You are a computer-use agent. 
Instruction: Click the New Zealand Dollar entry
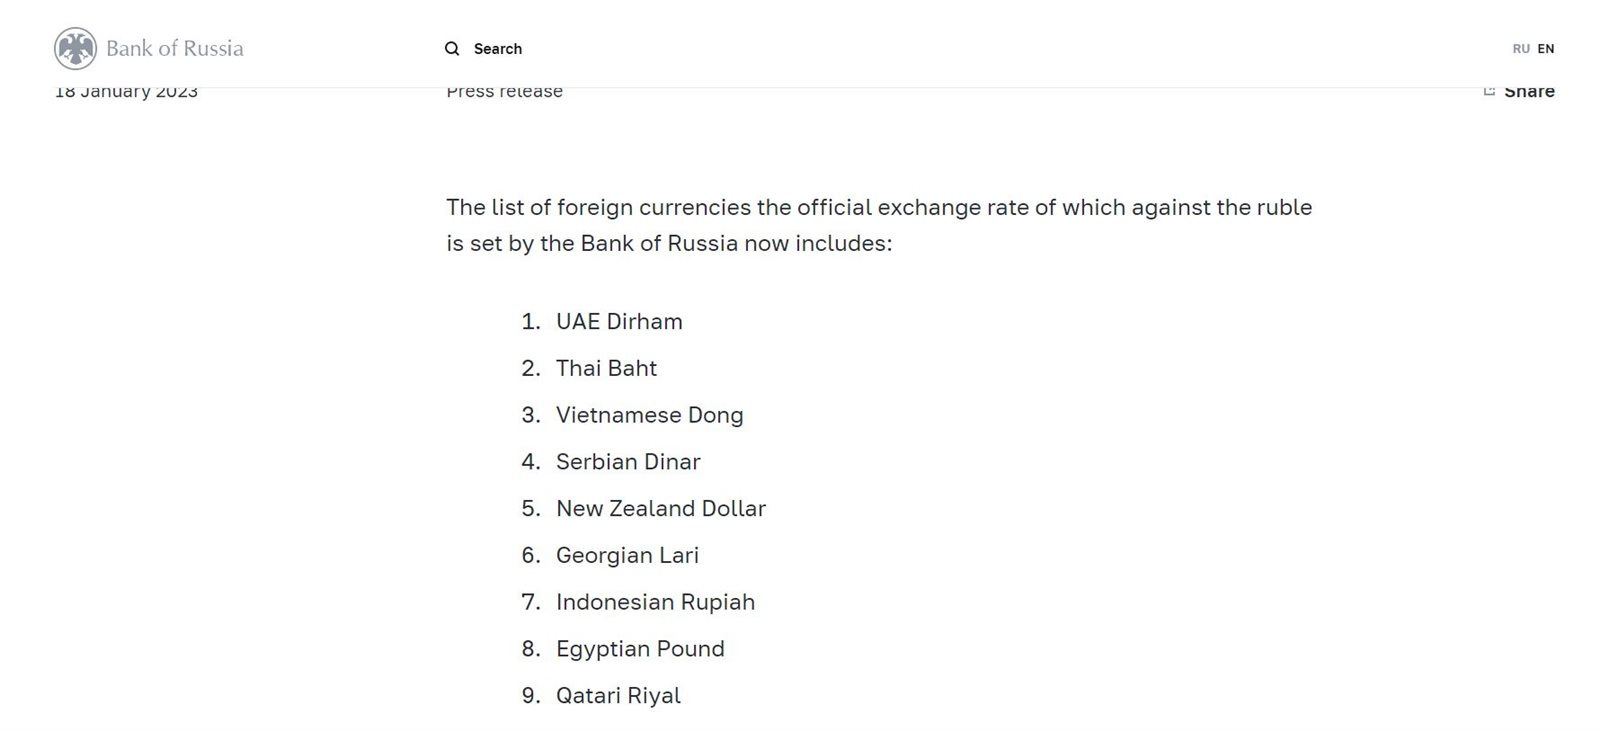click(661, 509)
